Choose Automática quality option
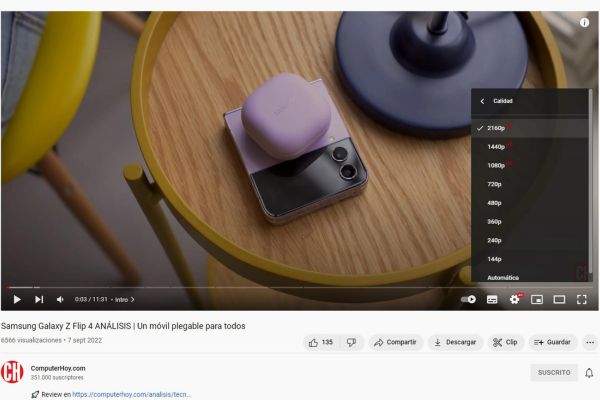 [530, 277]
